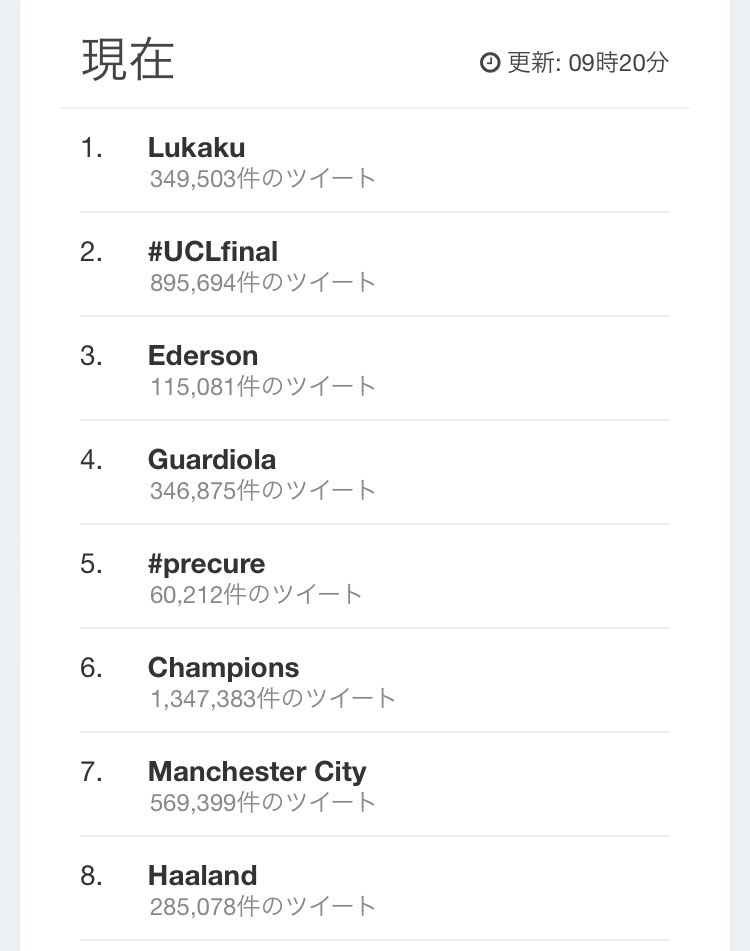Viewport: 750px width, 951px height.
Task: Click rank number 1. beside Lukaku
Action: click(x=91, y=148)
